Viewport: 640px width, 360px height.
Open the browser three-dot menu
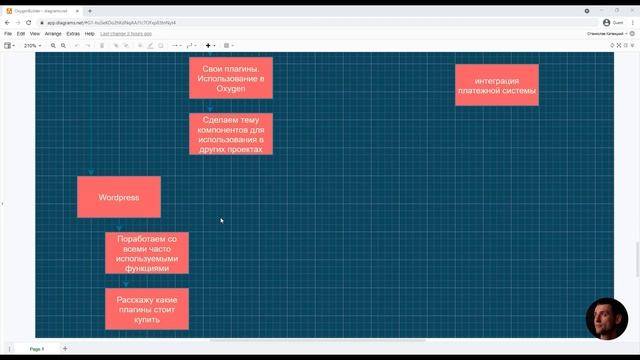[633, 23]
